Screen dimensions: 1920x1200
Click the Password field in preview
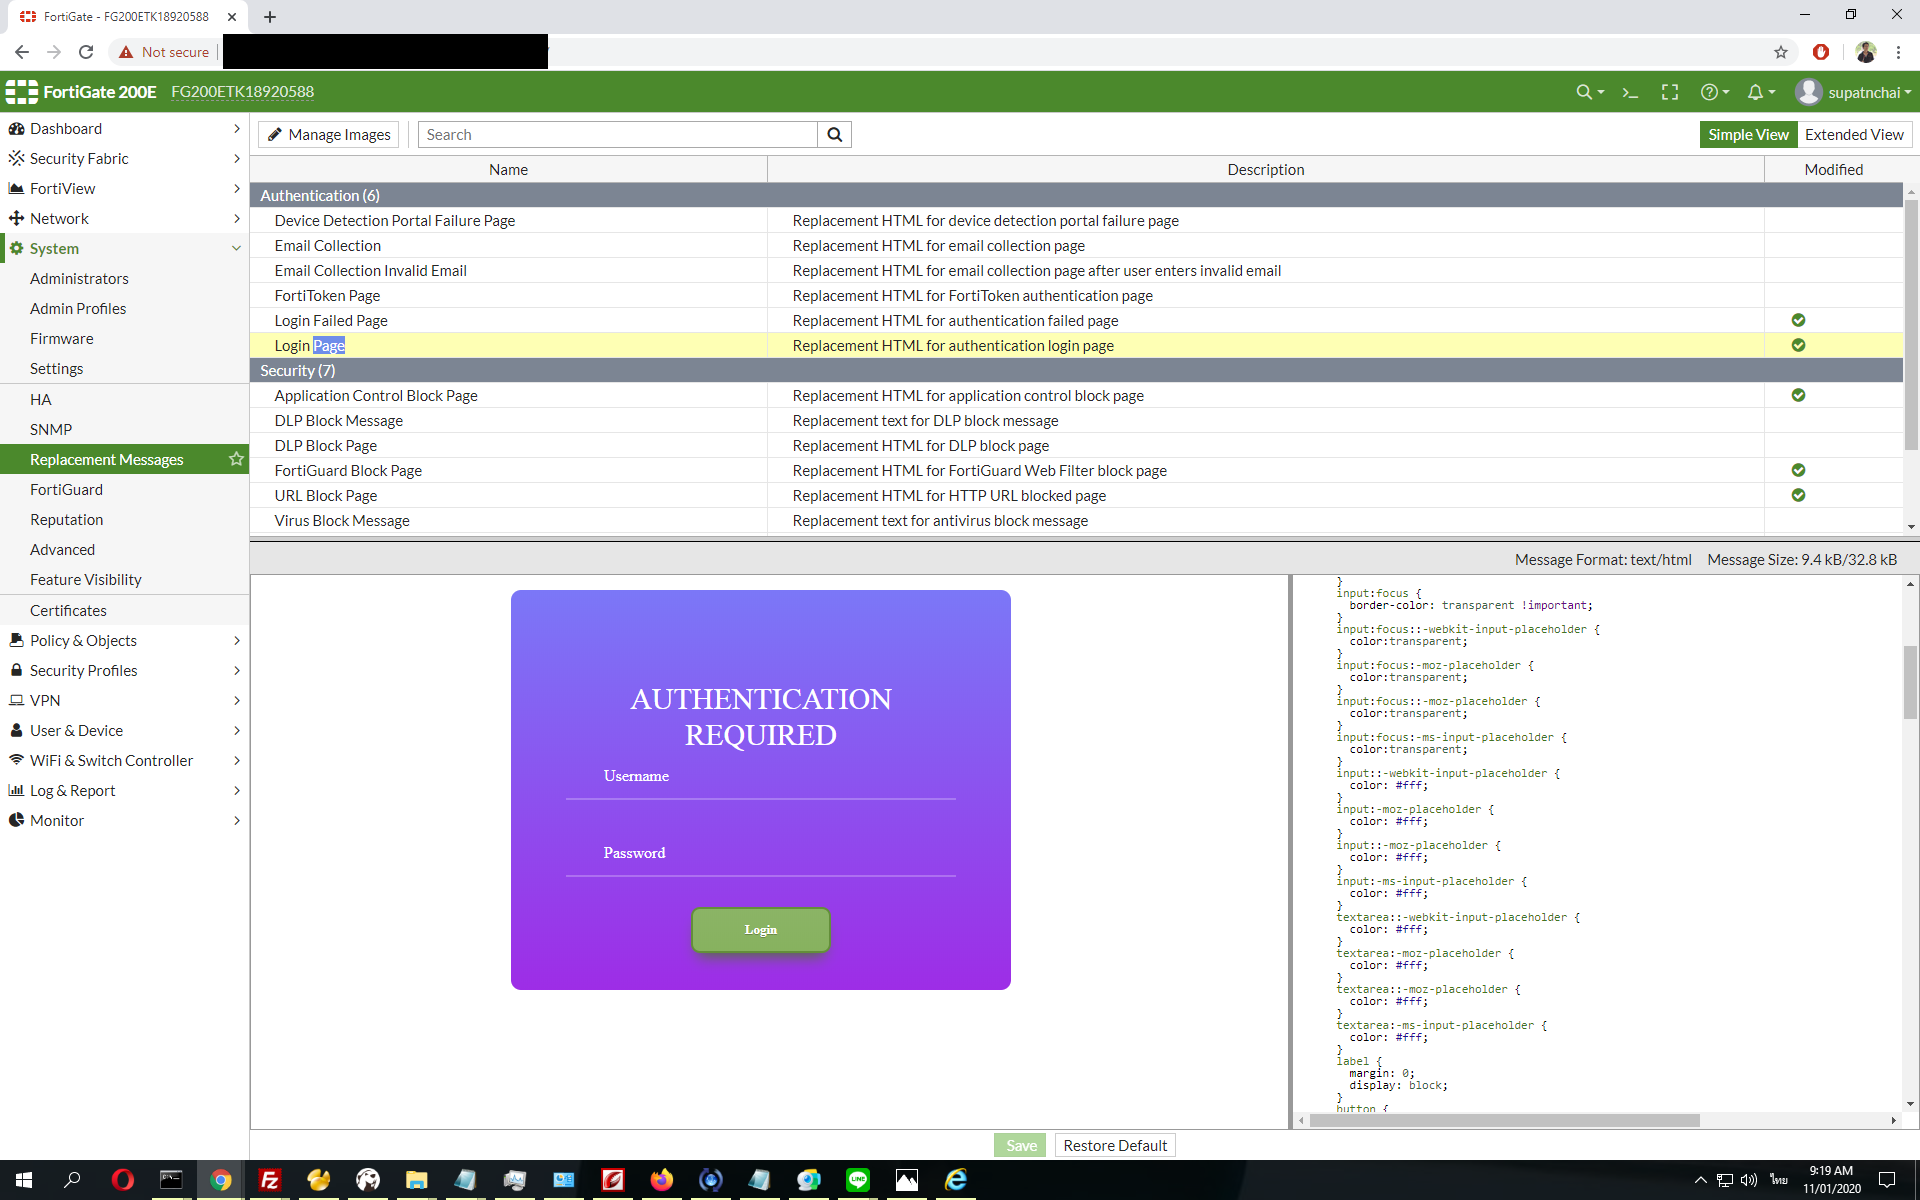(761, 854)
